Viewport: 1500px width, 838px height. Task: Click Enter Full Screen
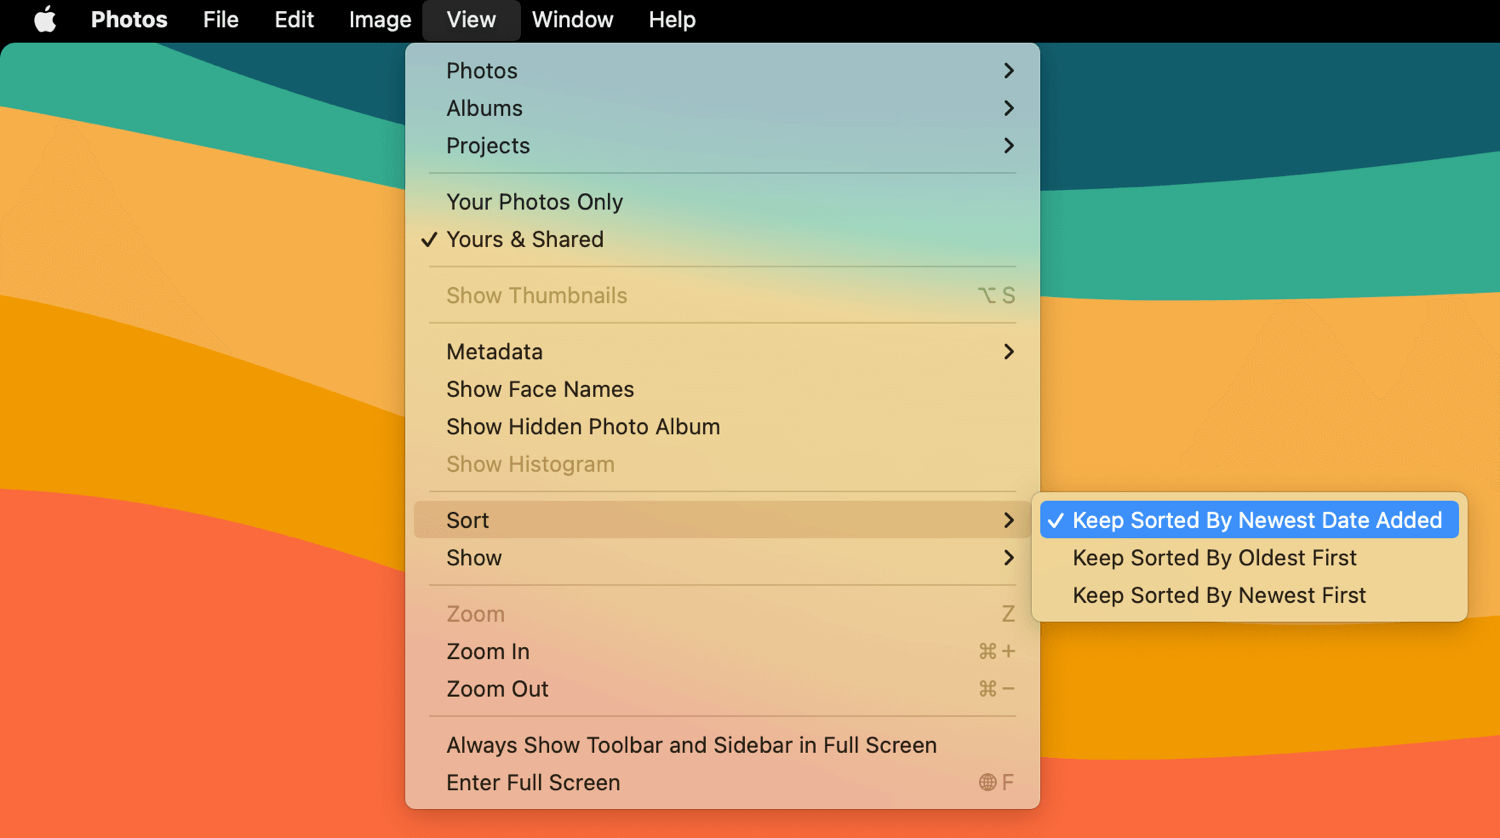pyautogui.click(x=533, y=783)
